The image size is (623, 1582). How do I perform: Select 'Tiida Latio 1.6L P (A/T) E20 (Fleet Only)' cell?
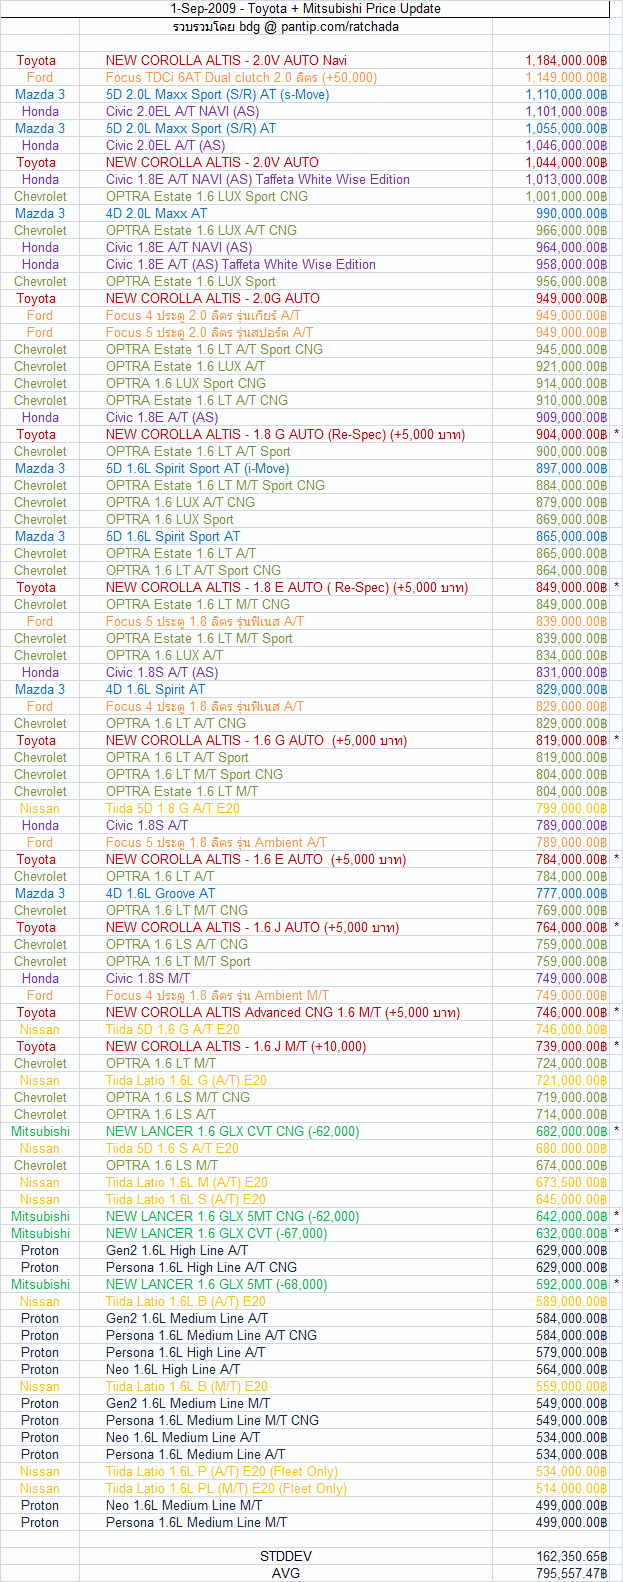222,1472
